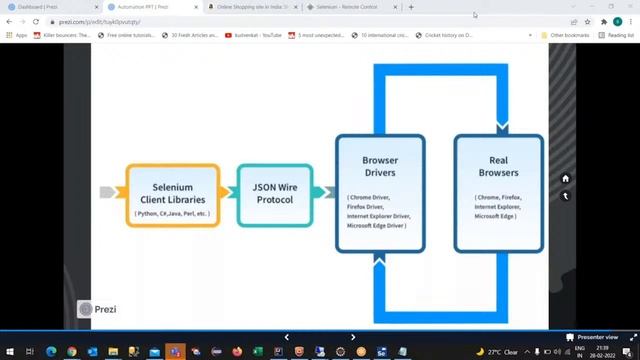
Task: Go to the previous Prezi slide arrow
Action: pyautogui.click(x=287, y=337)
